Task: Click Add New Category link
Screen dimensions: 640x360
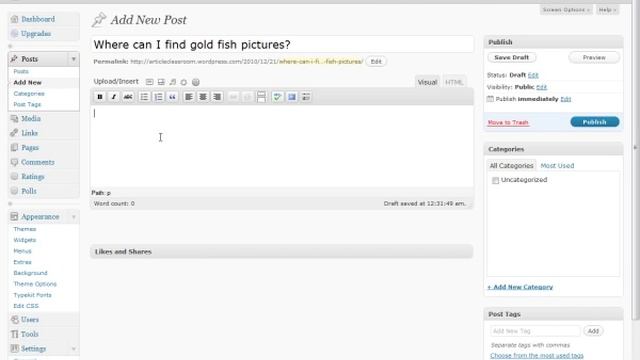Action: [x=520, y=287]
